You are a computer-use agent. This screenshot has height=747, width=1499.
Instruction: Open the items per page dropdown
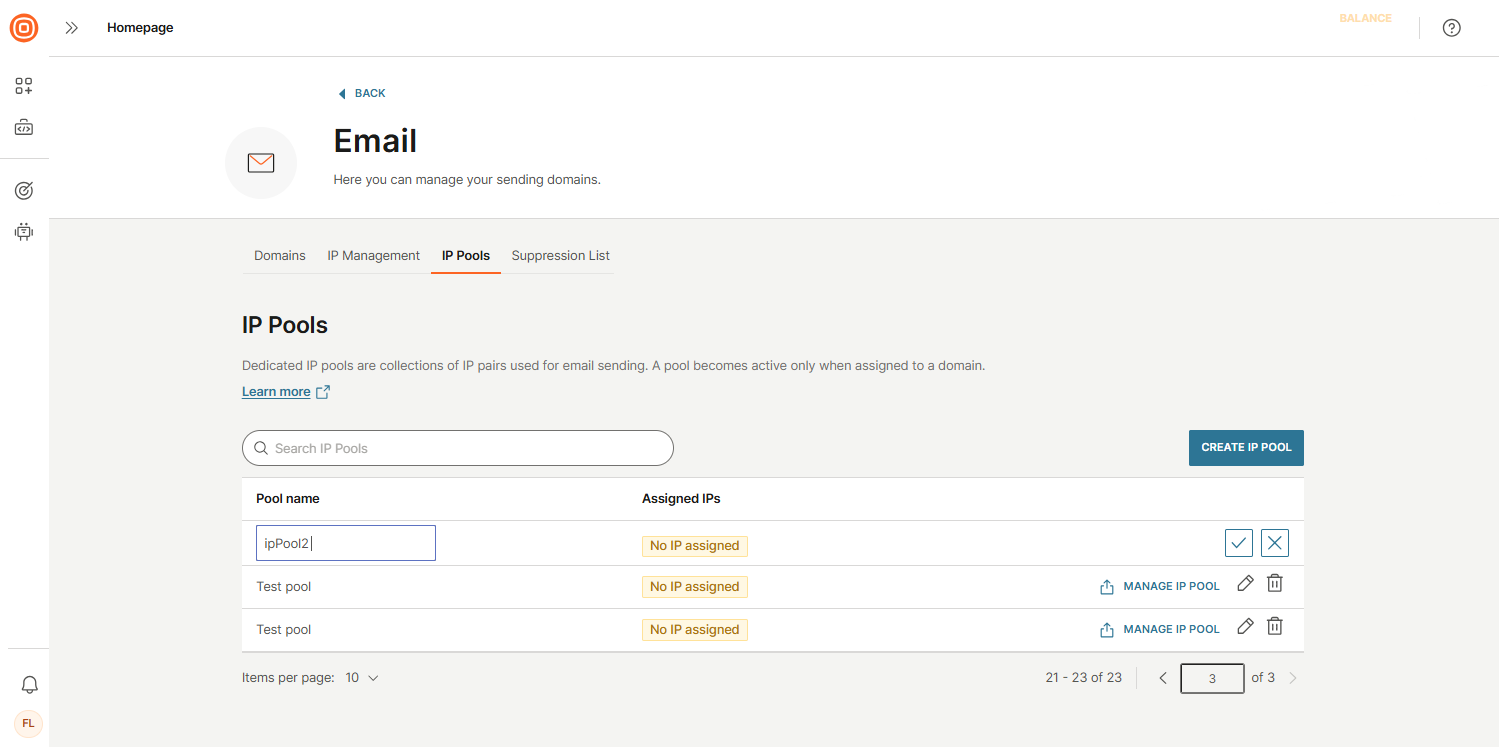pos(362,677)
